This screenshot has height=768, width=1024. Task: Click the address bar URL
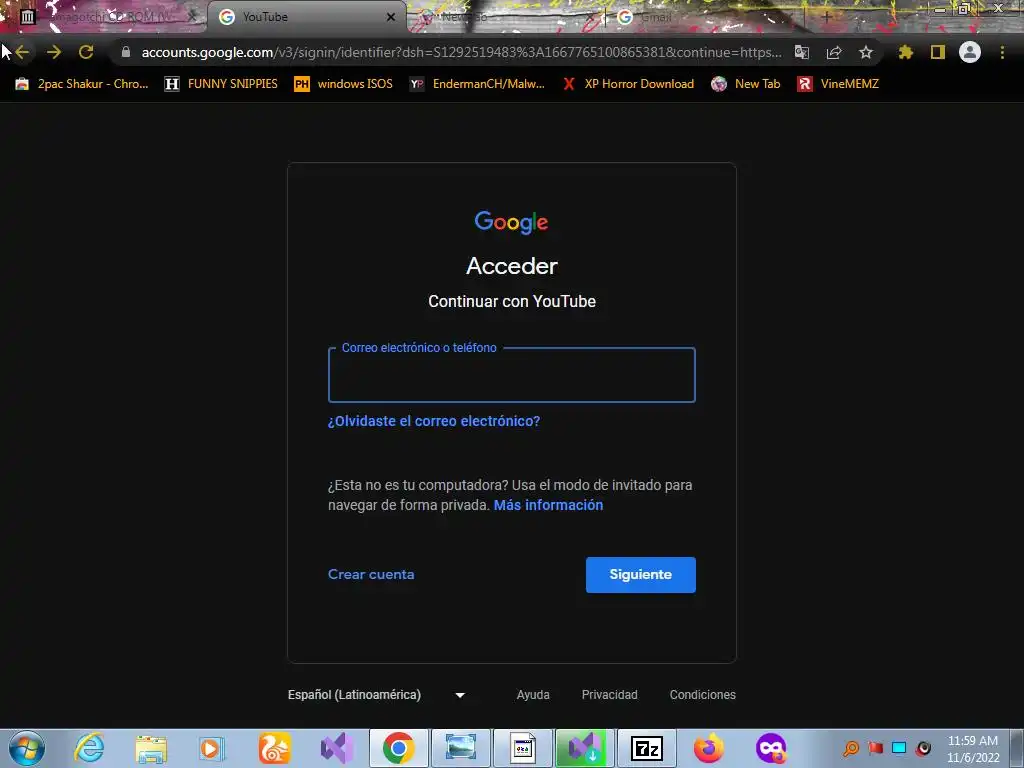point(461,52)
